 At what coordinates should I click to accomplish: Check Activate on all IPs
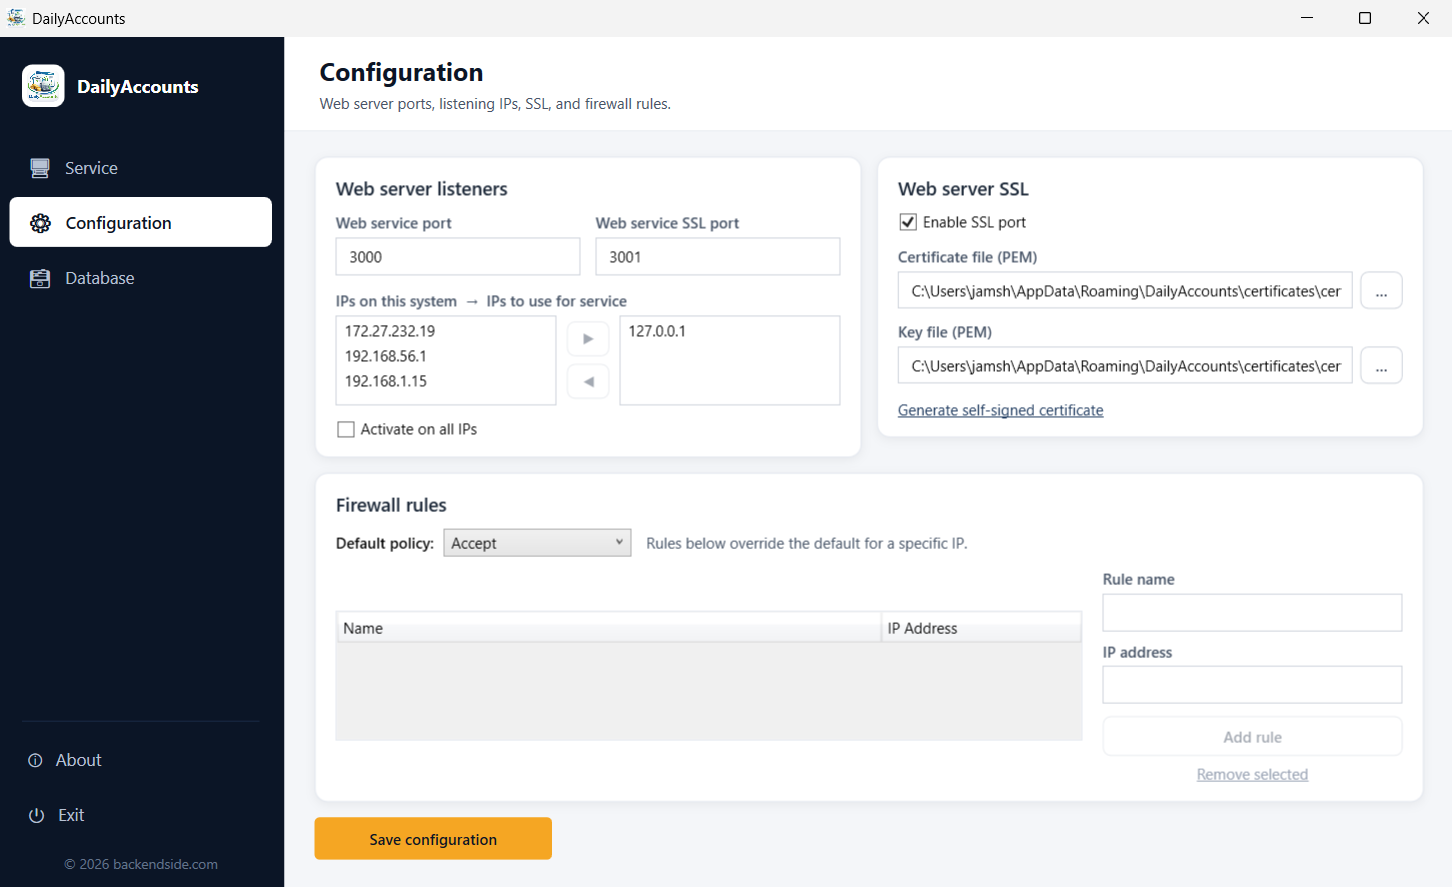pos(346,429)
